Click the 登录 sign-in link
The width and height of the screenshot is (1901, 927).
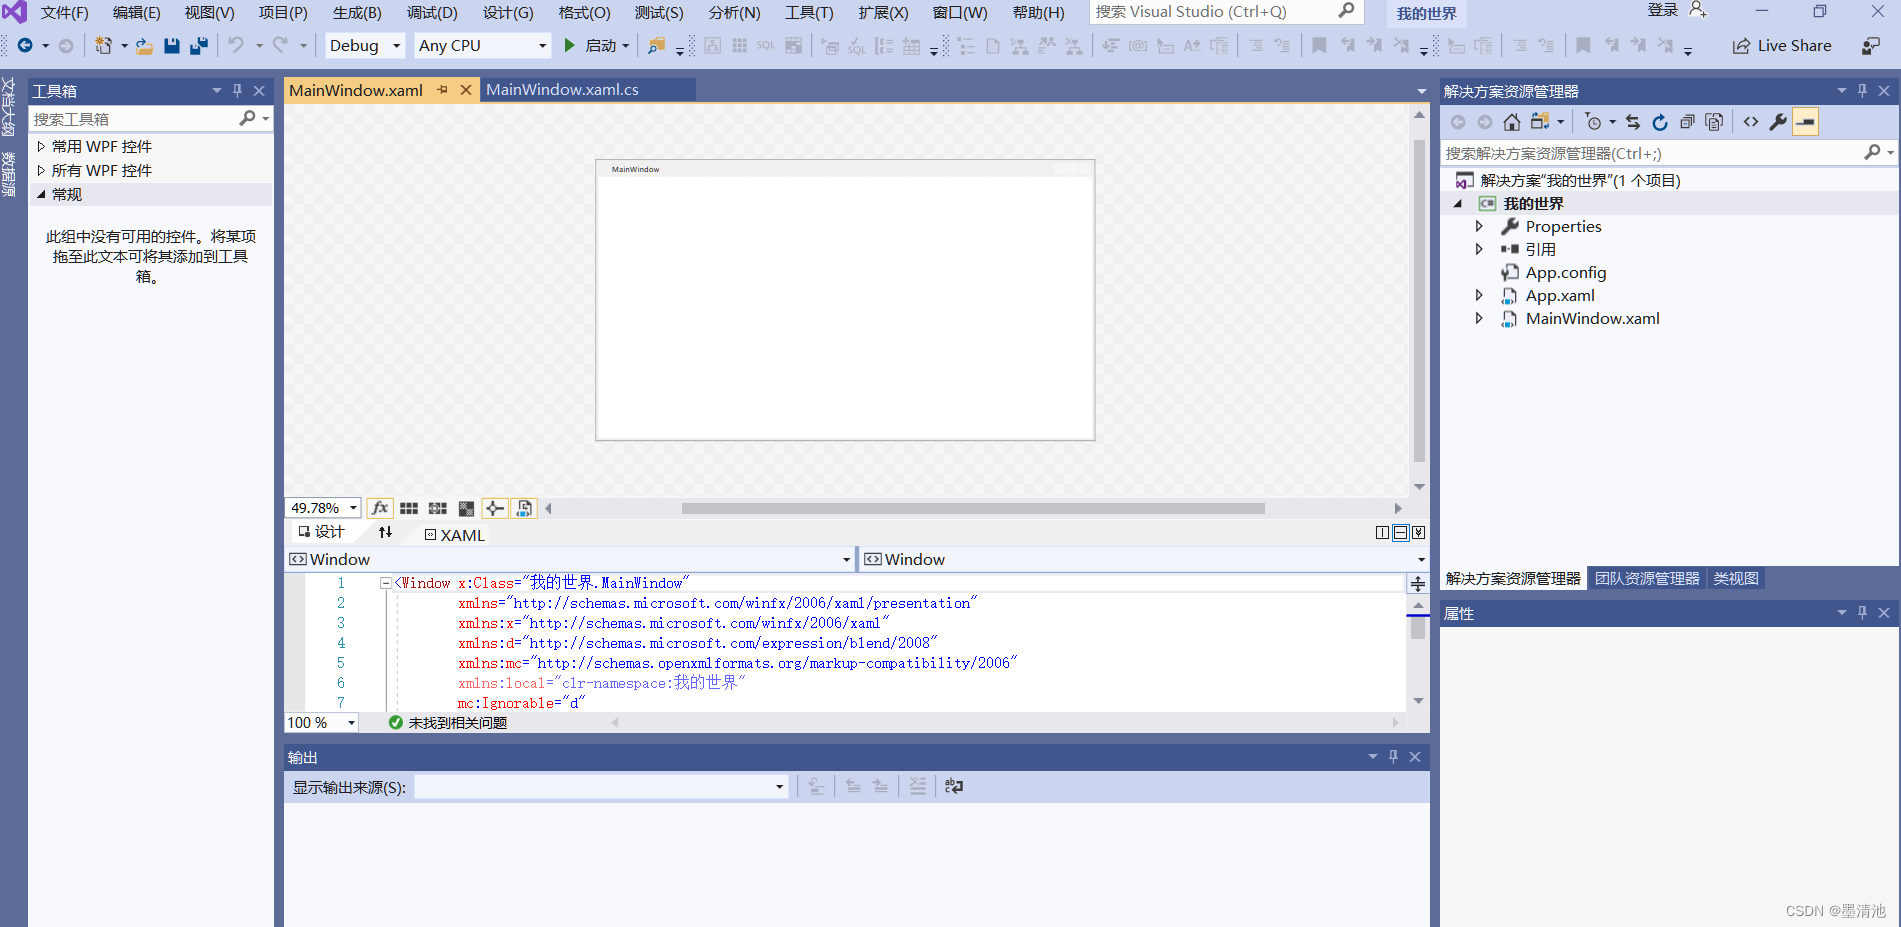click(1663, 10)
